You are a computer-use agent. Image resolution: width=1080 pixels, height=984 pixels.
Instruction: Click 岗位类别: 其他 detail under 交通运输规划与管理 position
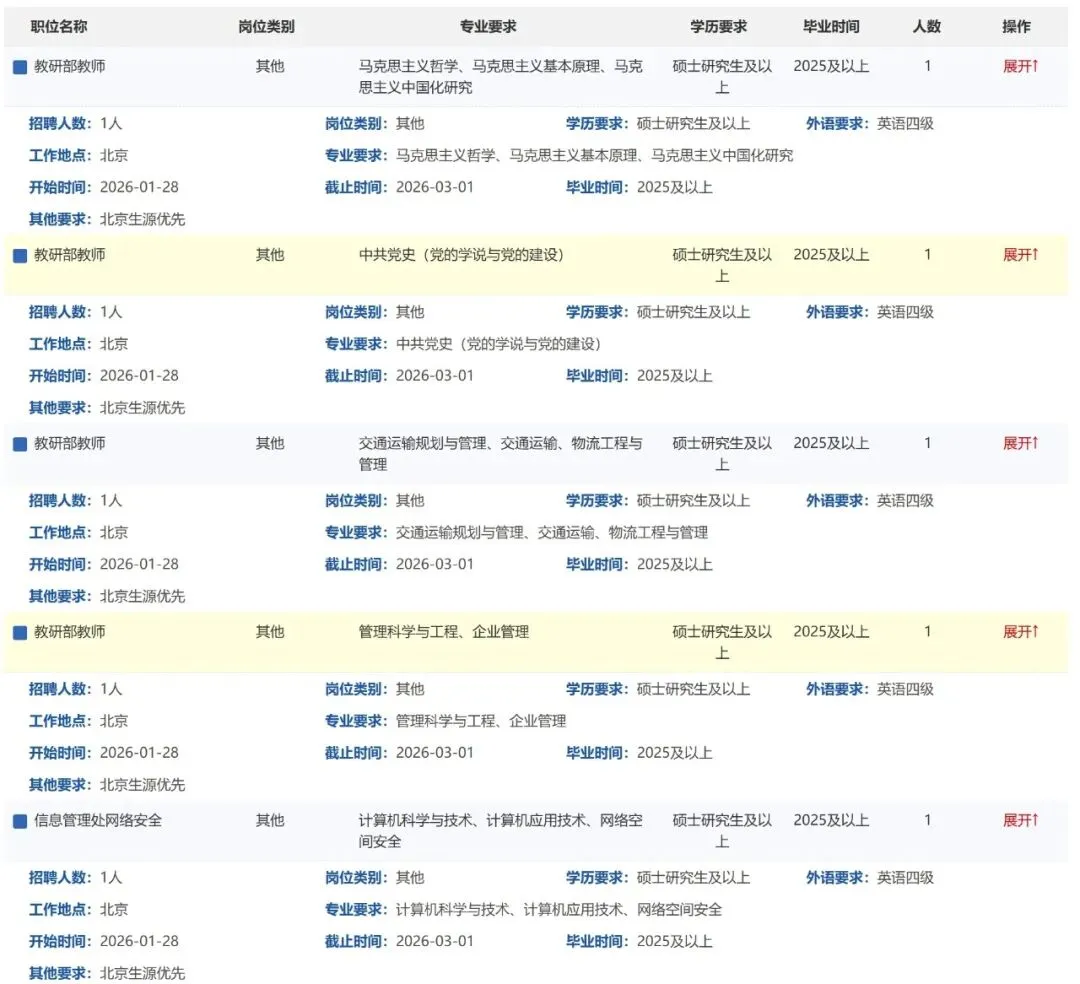pos(375,501)
